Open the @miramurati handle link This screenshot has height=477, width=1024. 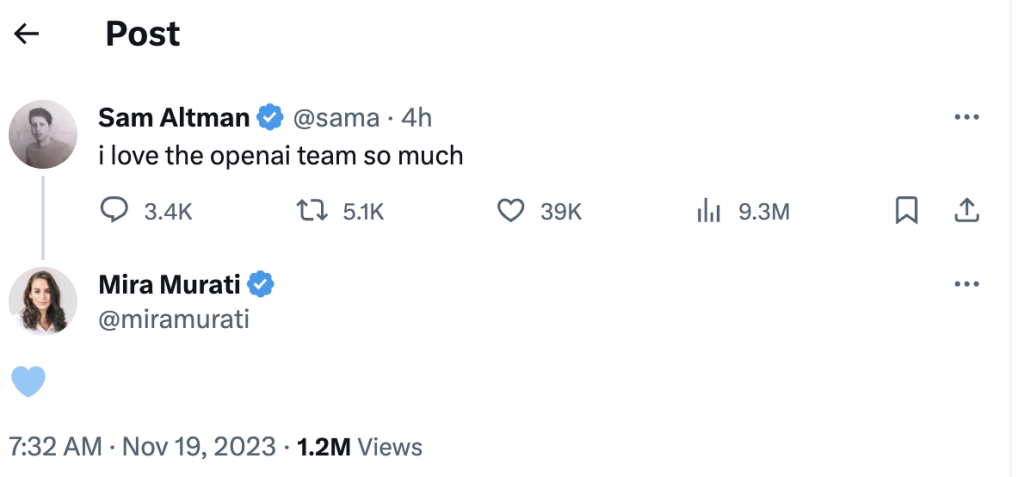tap(173, 319)
